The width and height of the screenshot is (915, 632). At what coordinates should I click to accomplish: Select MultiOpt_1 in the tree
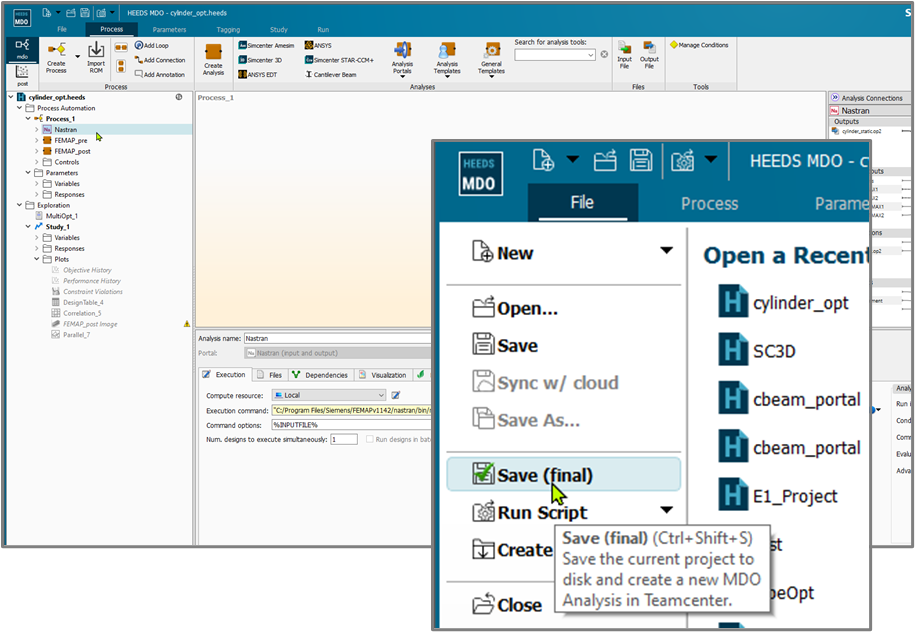click(x=57, y=216)
